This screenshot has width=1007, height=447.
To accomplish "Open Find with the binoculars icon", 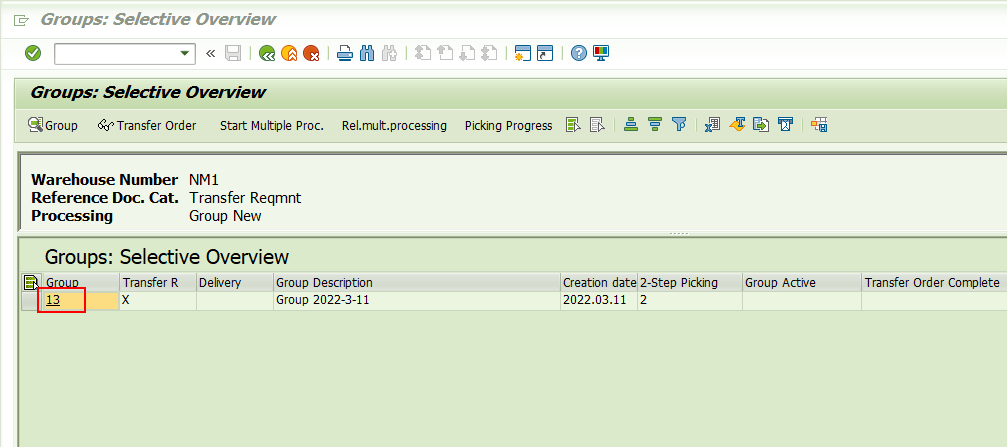I will (x=367, y=53).
